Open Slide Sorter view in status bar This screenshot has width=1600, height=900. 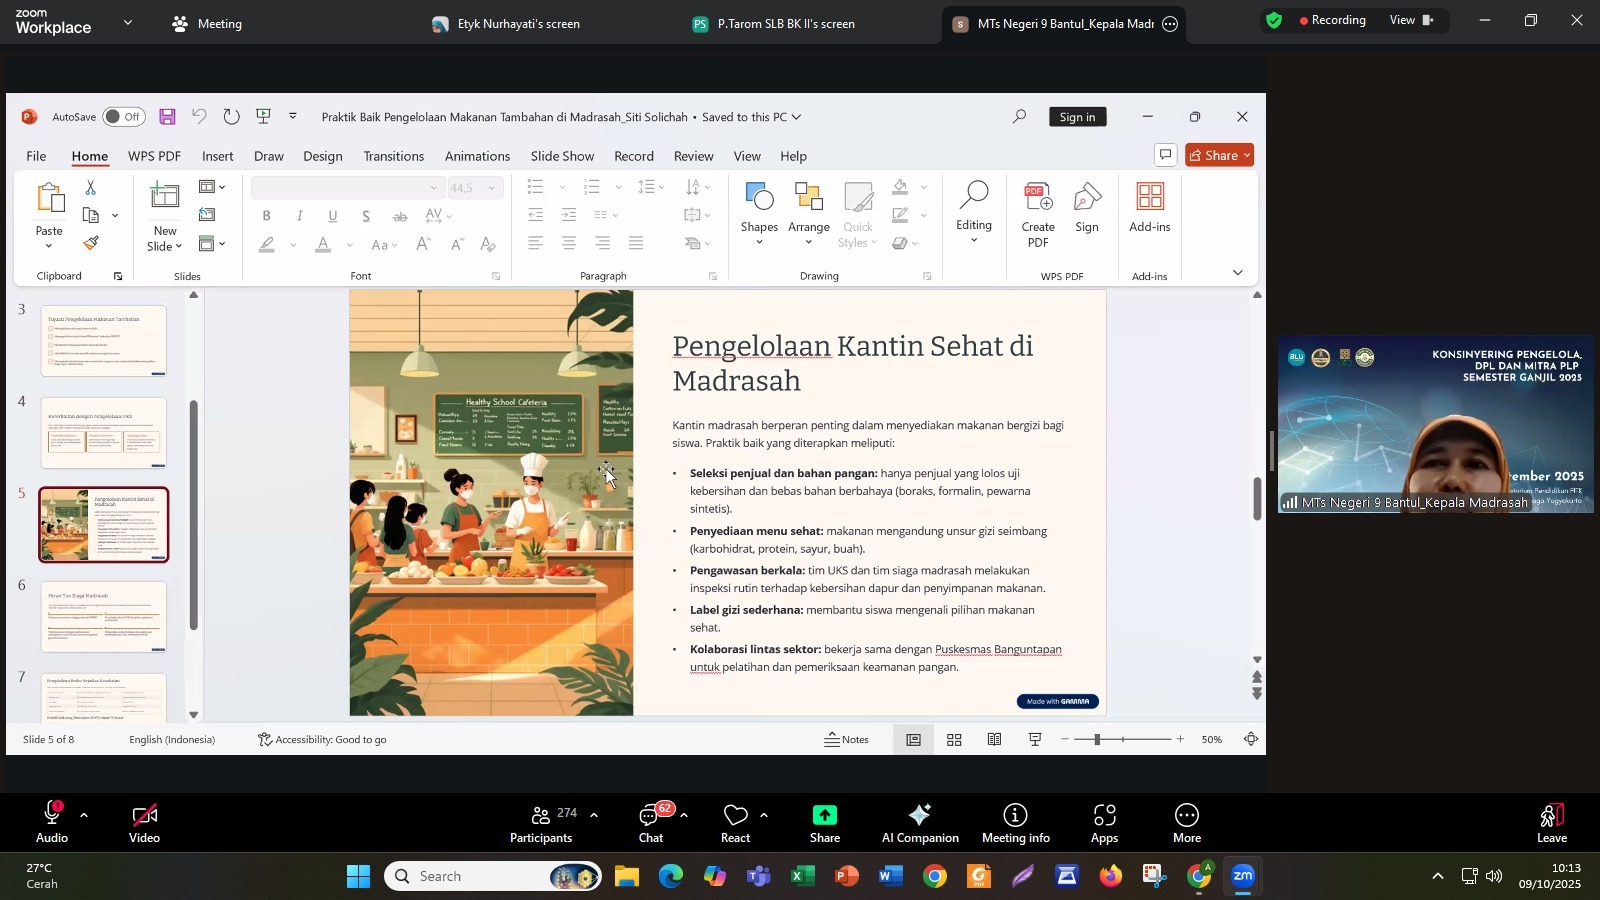(x=955, y=740)
